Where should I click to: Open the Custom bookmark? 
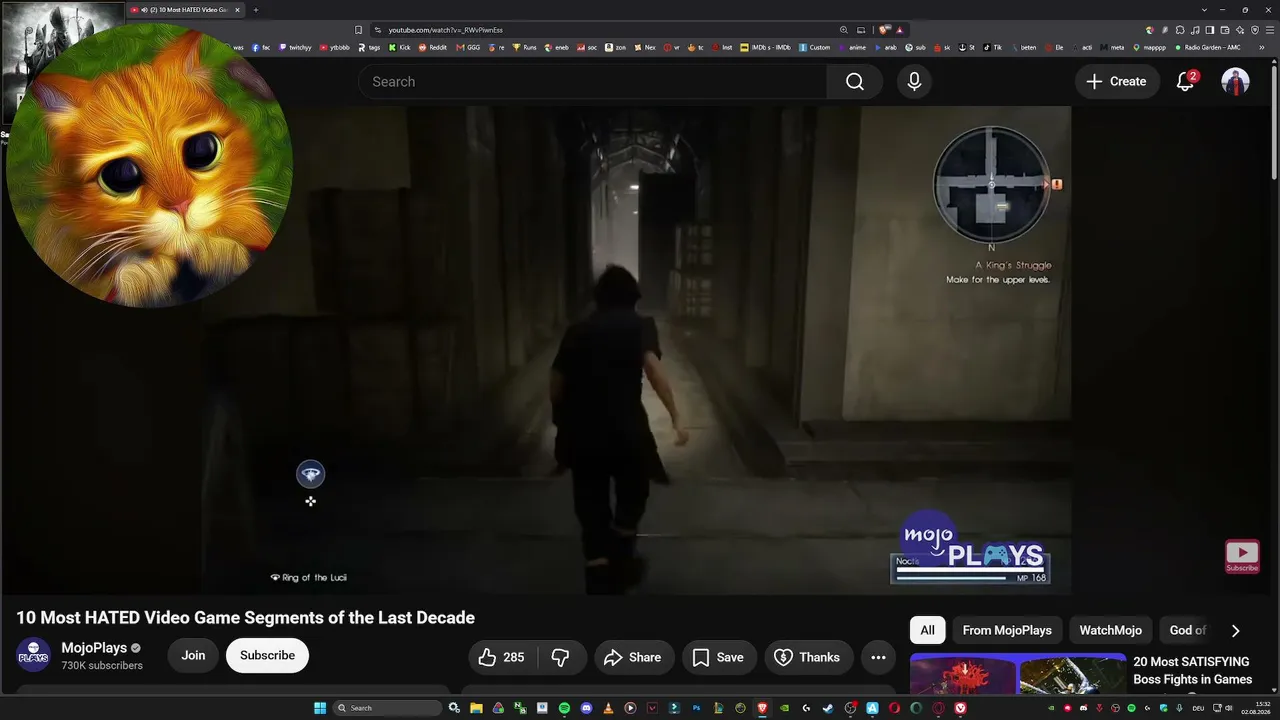(815, 47)
